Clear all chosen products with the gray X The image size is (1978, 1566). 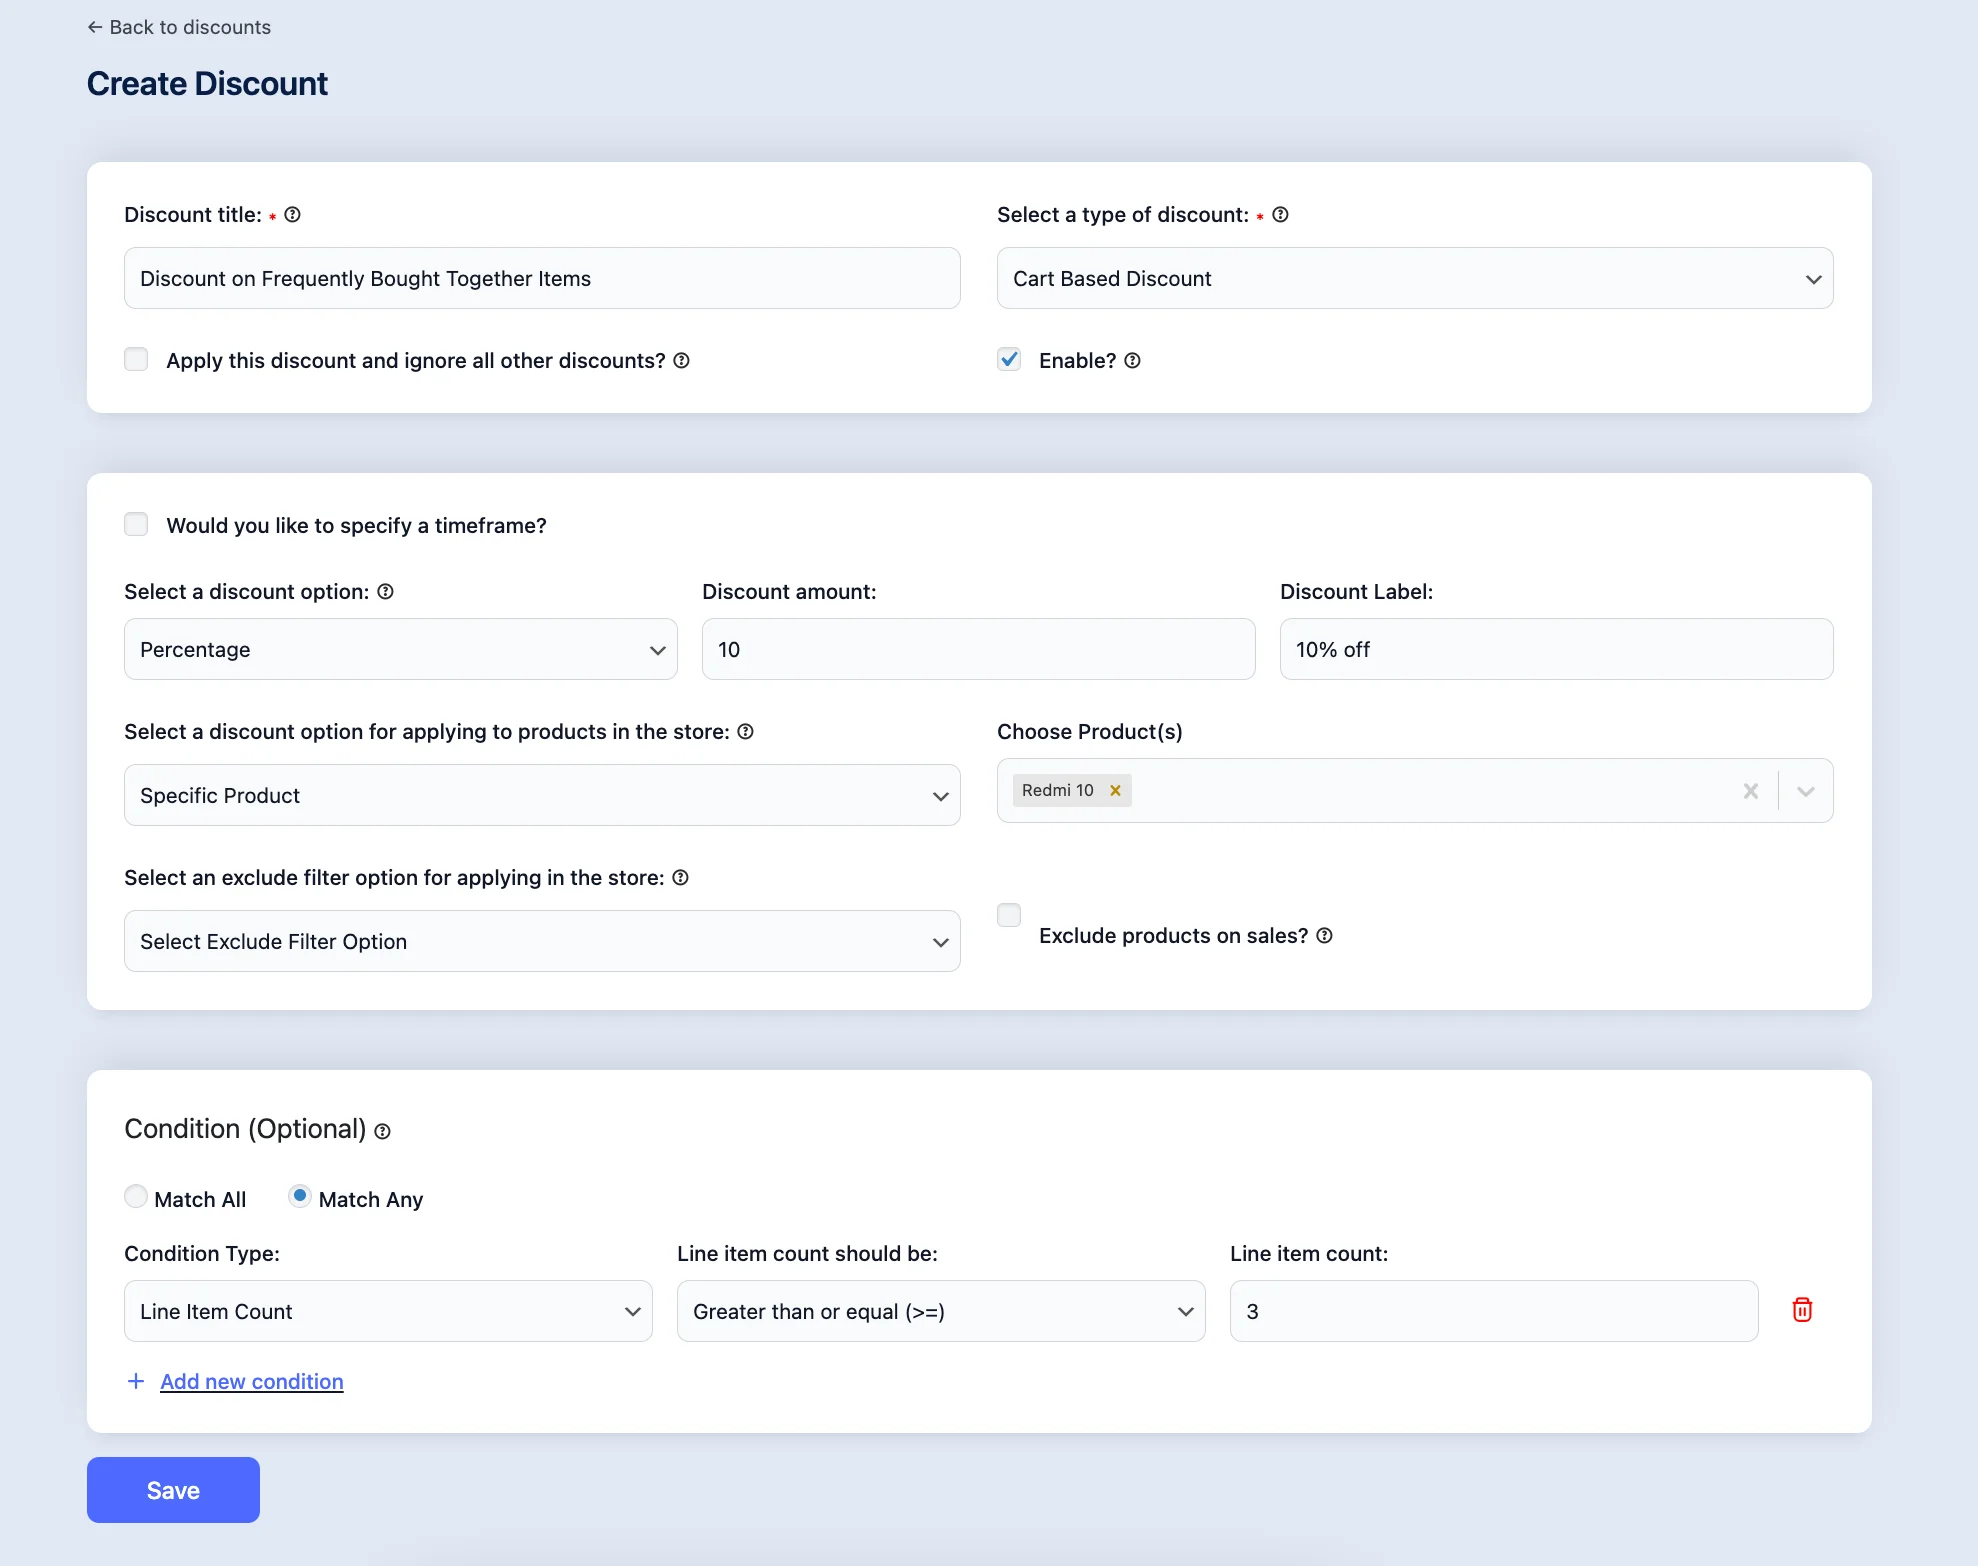click(1750, 791)
